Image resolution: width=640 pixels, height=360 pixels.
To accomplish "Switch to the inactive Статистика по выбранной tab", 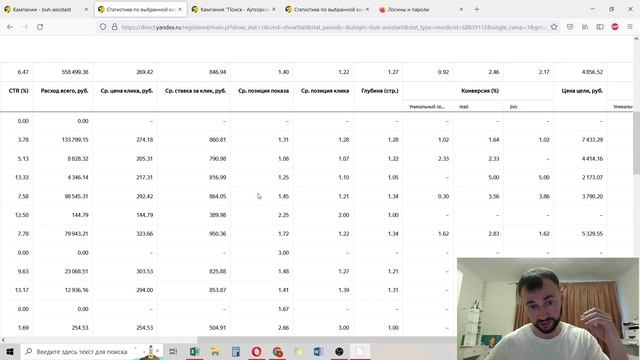I will click(x=326, y=9).
